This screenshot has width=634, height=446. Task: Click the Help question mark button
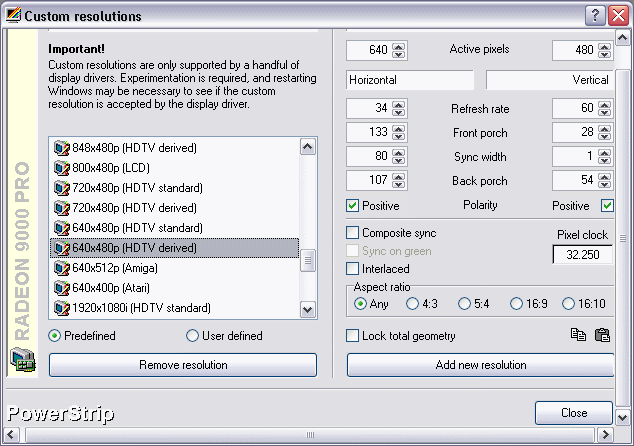(x=595, y=16)
